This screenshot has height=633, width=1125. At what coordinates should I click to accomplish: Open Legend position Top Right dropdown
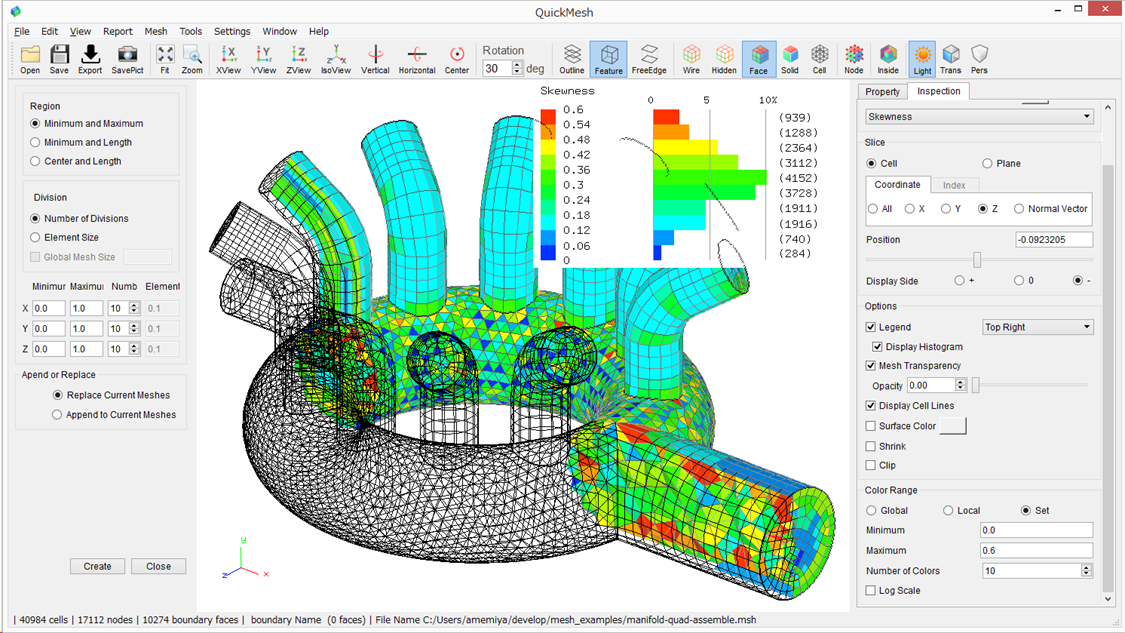pos(1037,327)
